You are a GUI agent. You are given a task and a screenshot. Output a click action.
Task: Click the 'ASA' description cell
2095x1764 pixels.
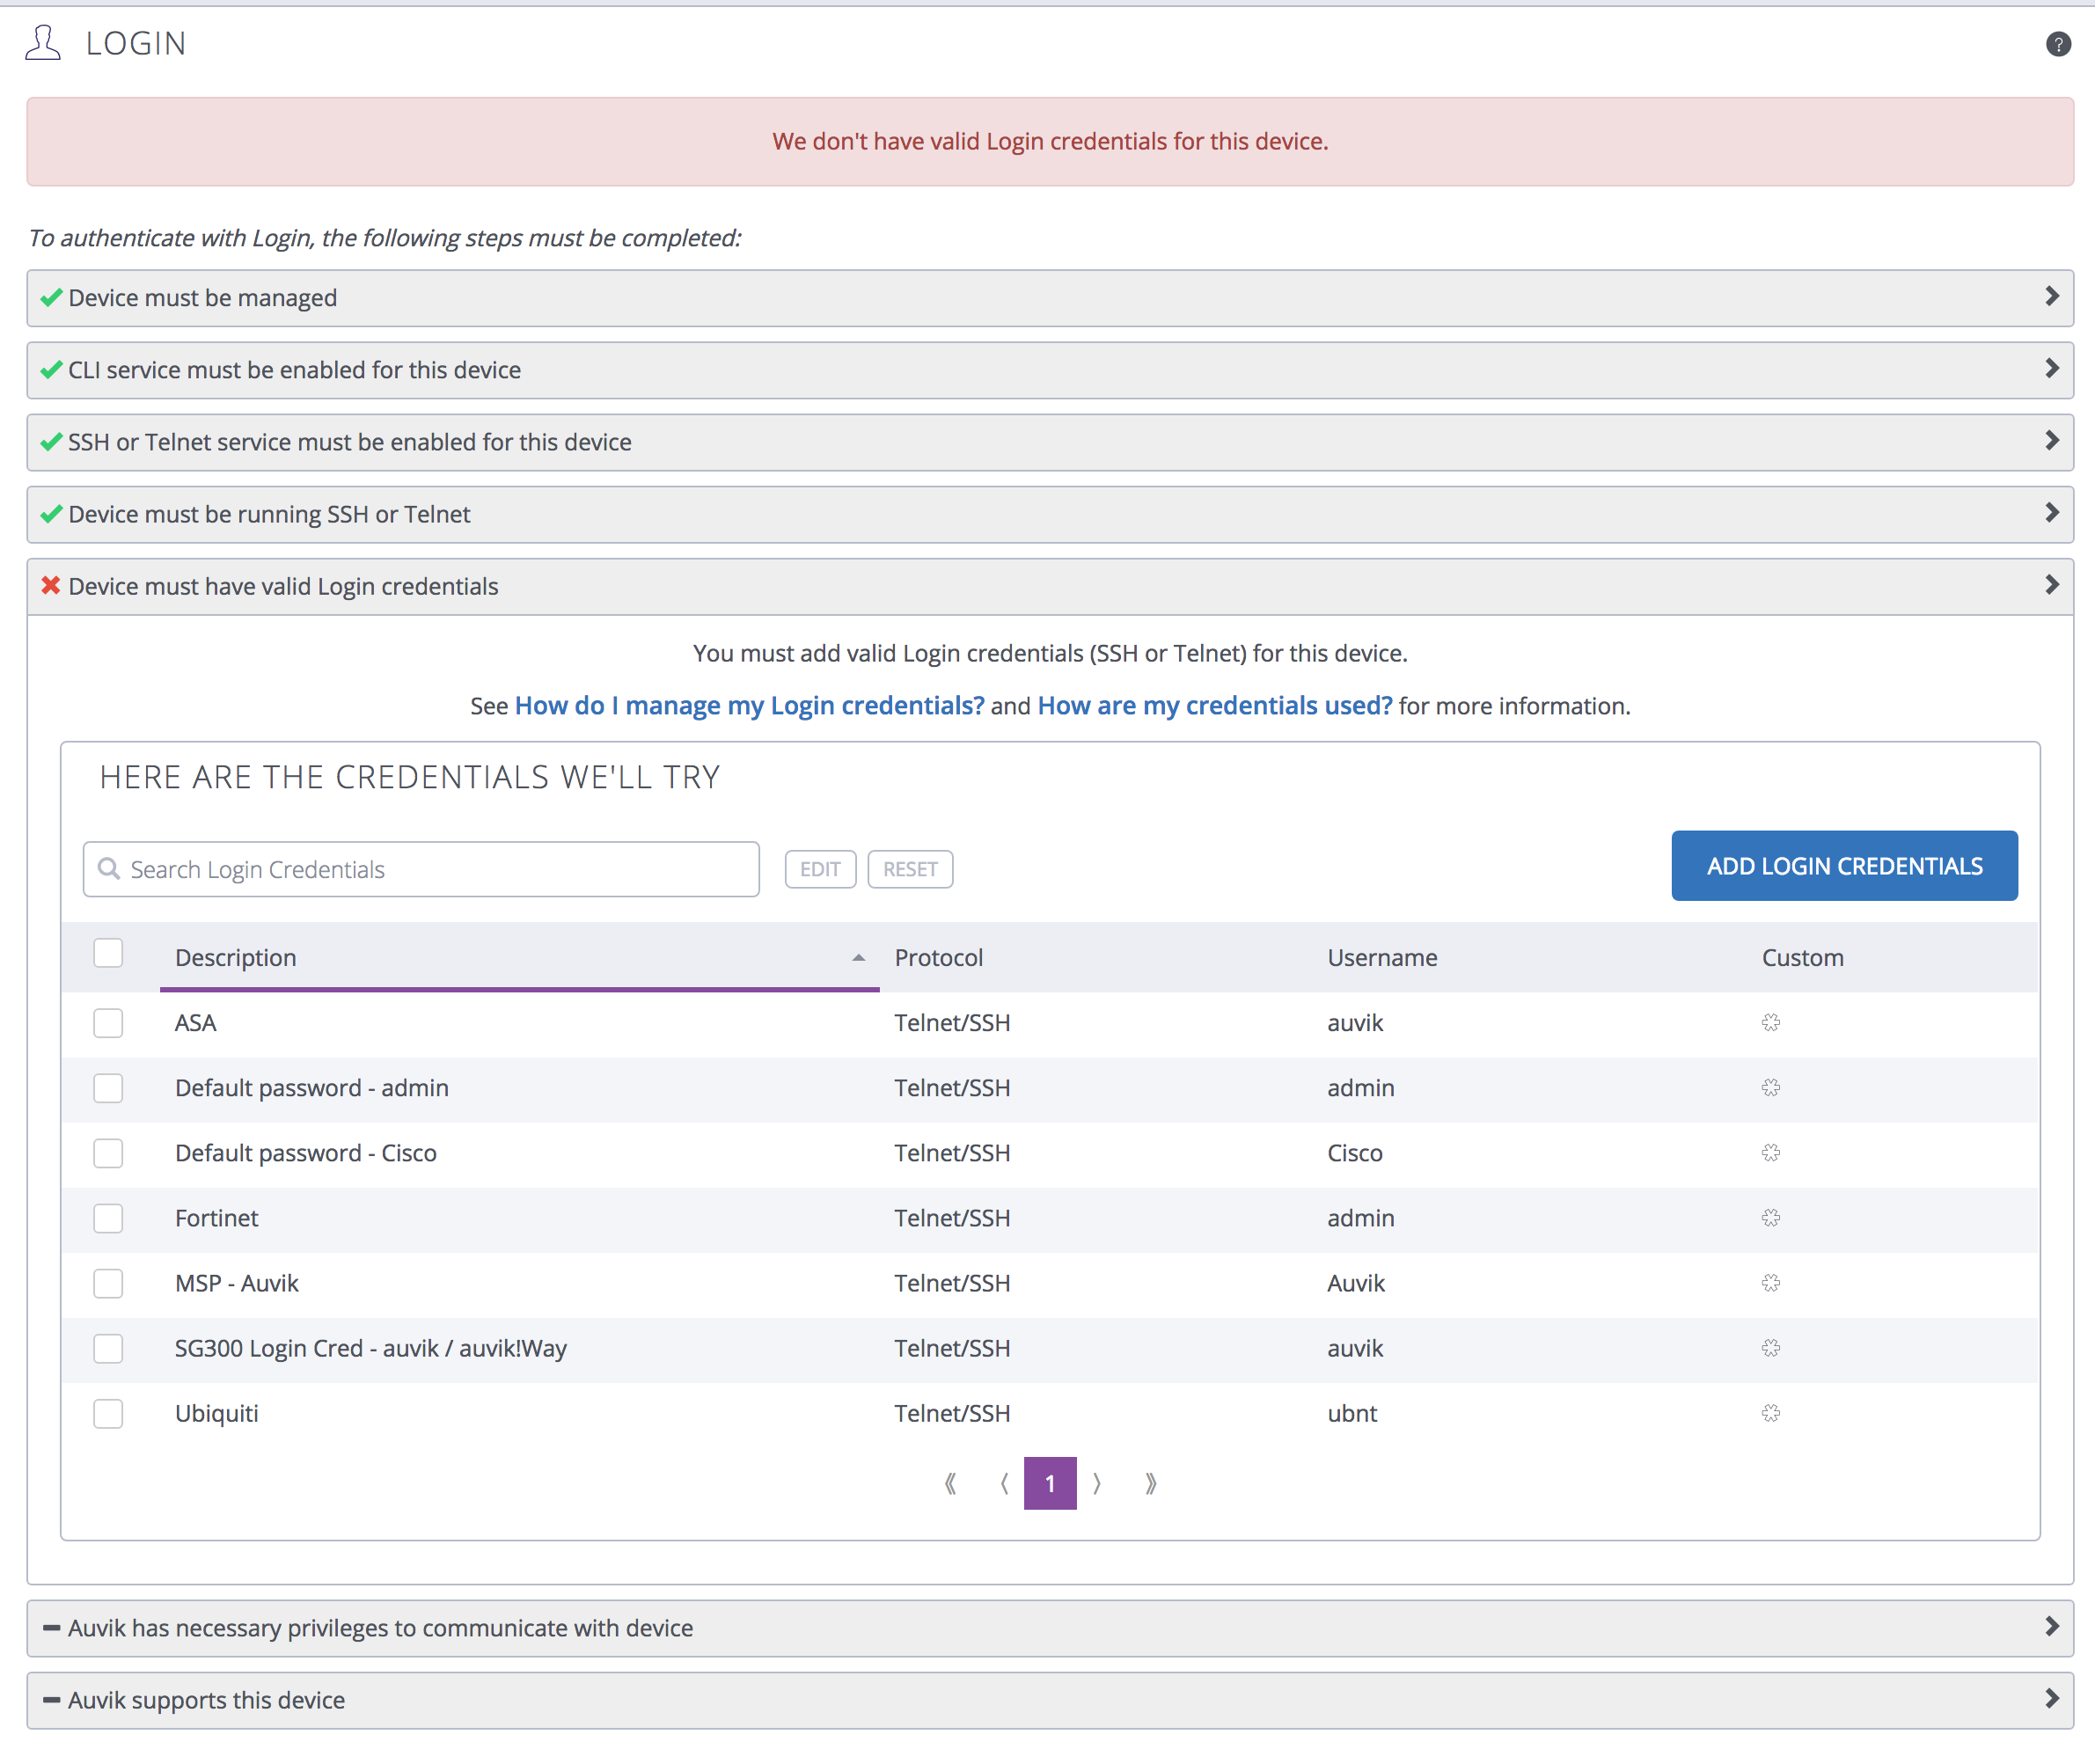click(x=195, y=1022)
